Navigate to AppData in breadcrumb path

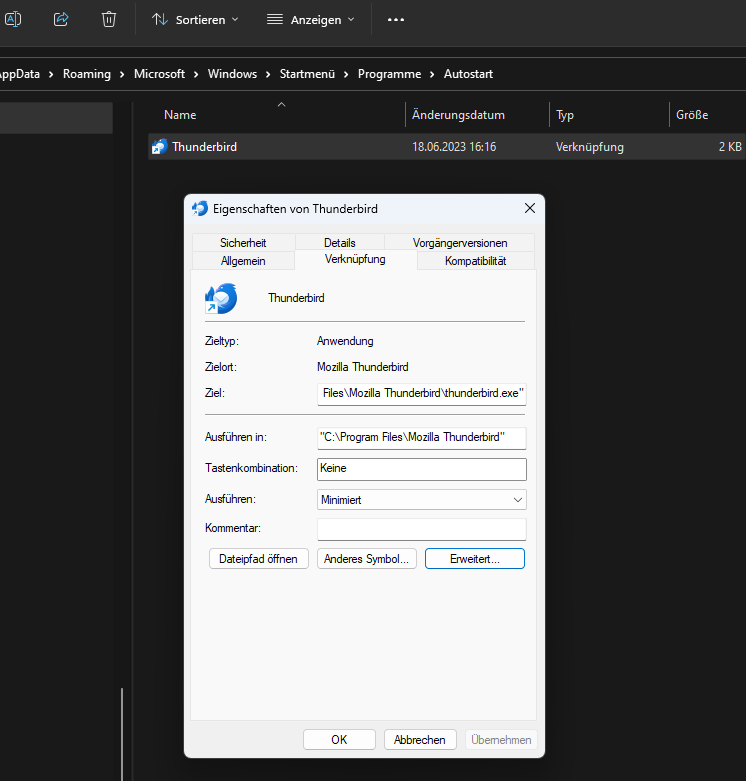click(x=19, y=74)
